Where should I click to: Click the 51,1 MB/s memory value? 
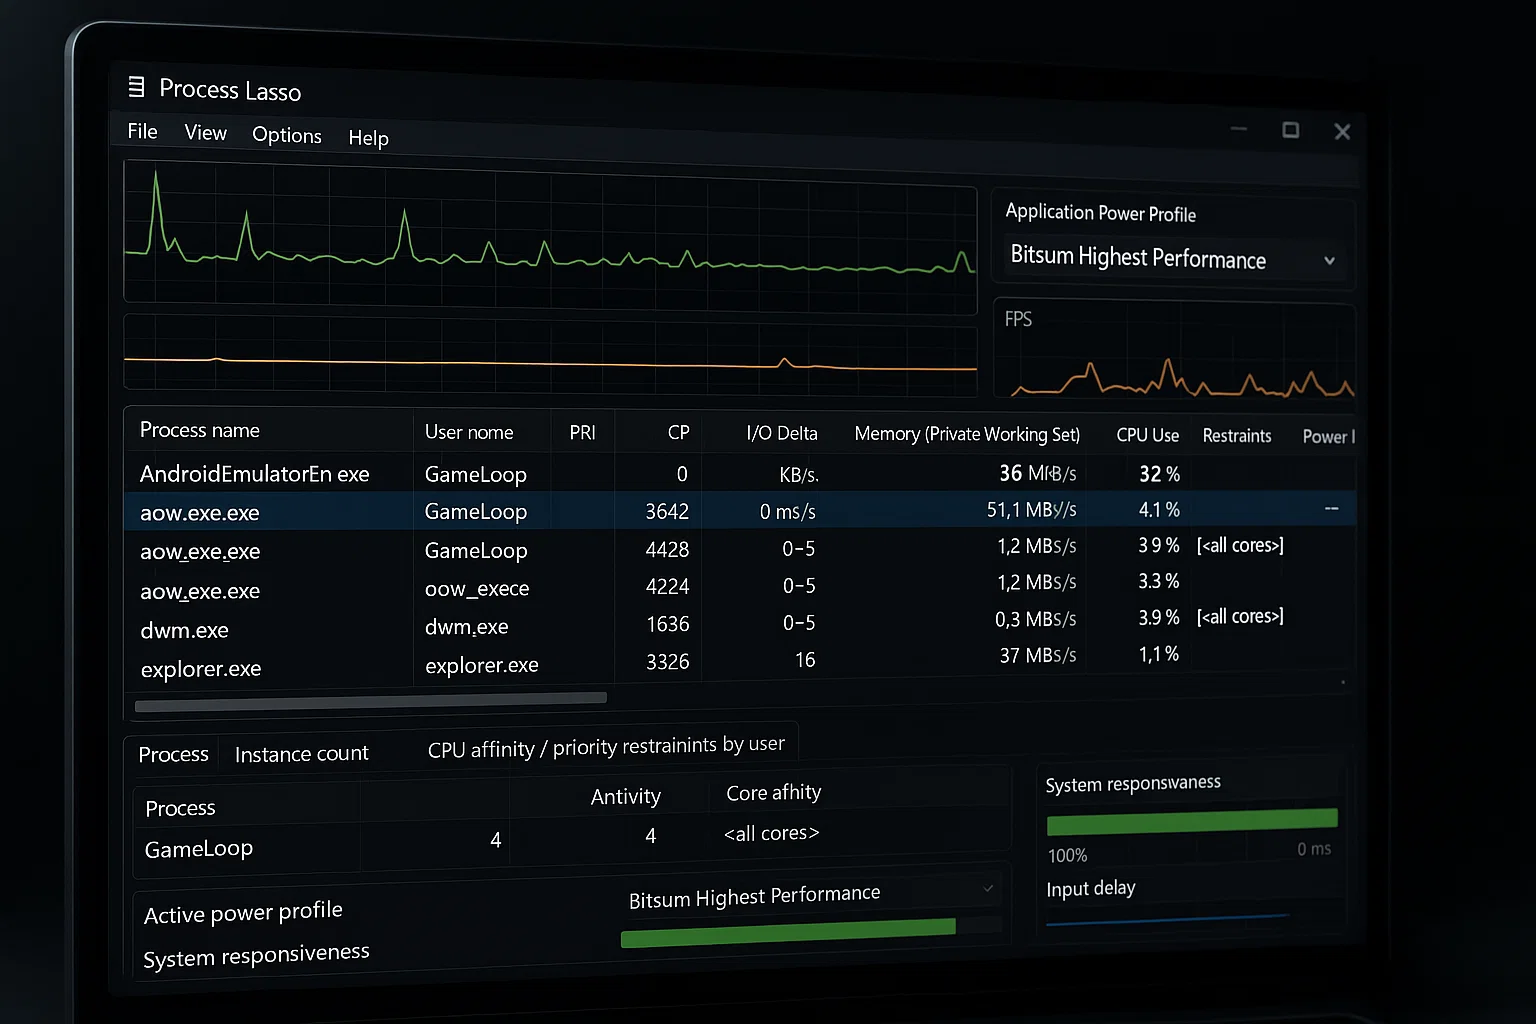tap(1031, 510)
